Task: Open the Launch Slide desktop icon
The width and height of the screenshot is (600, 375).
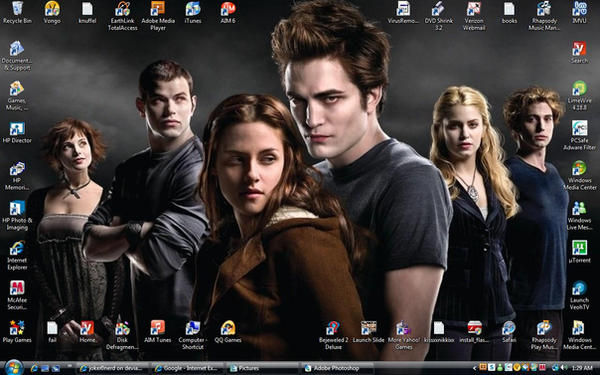Action: point(368,331)
